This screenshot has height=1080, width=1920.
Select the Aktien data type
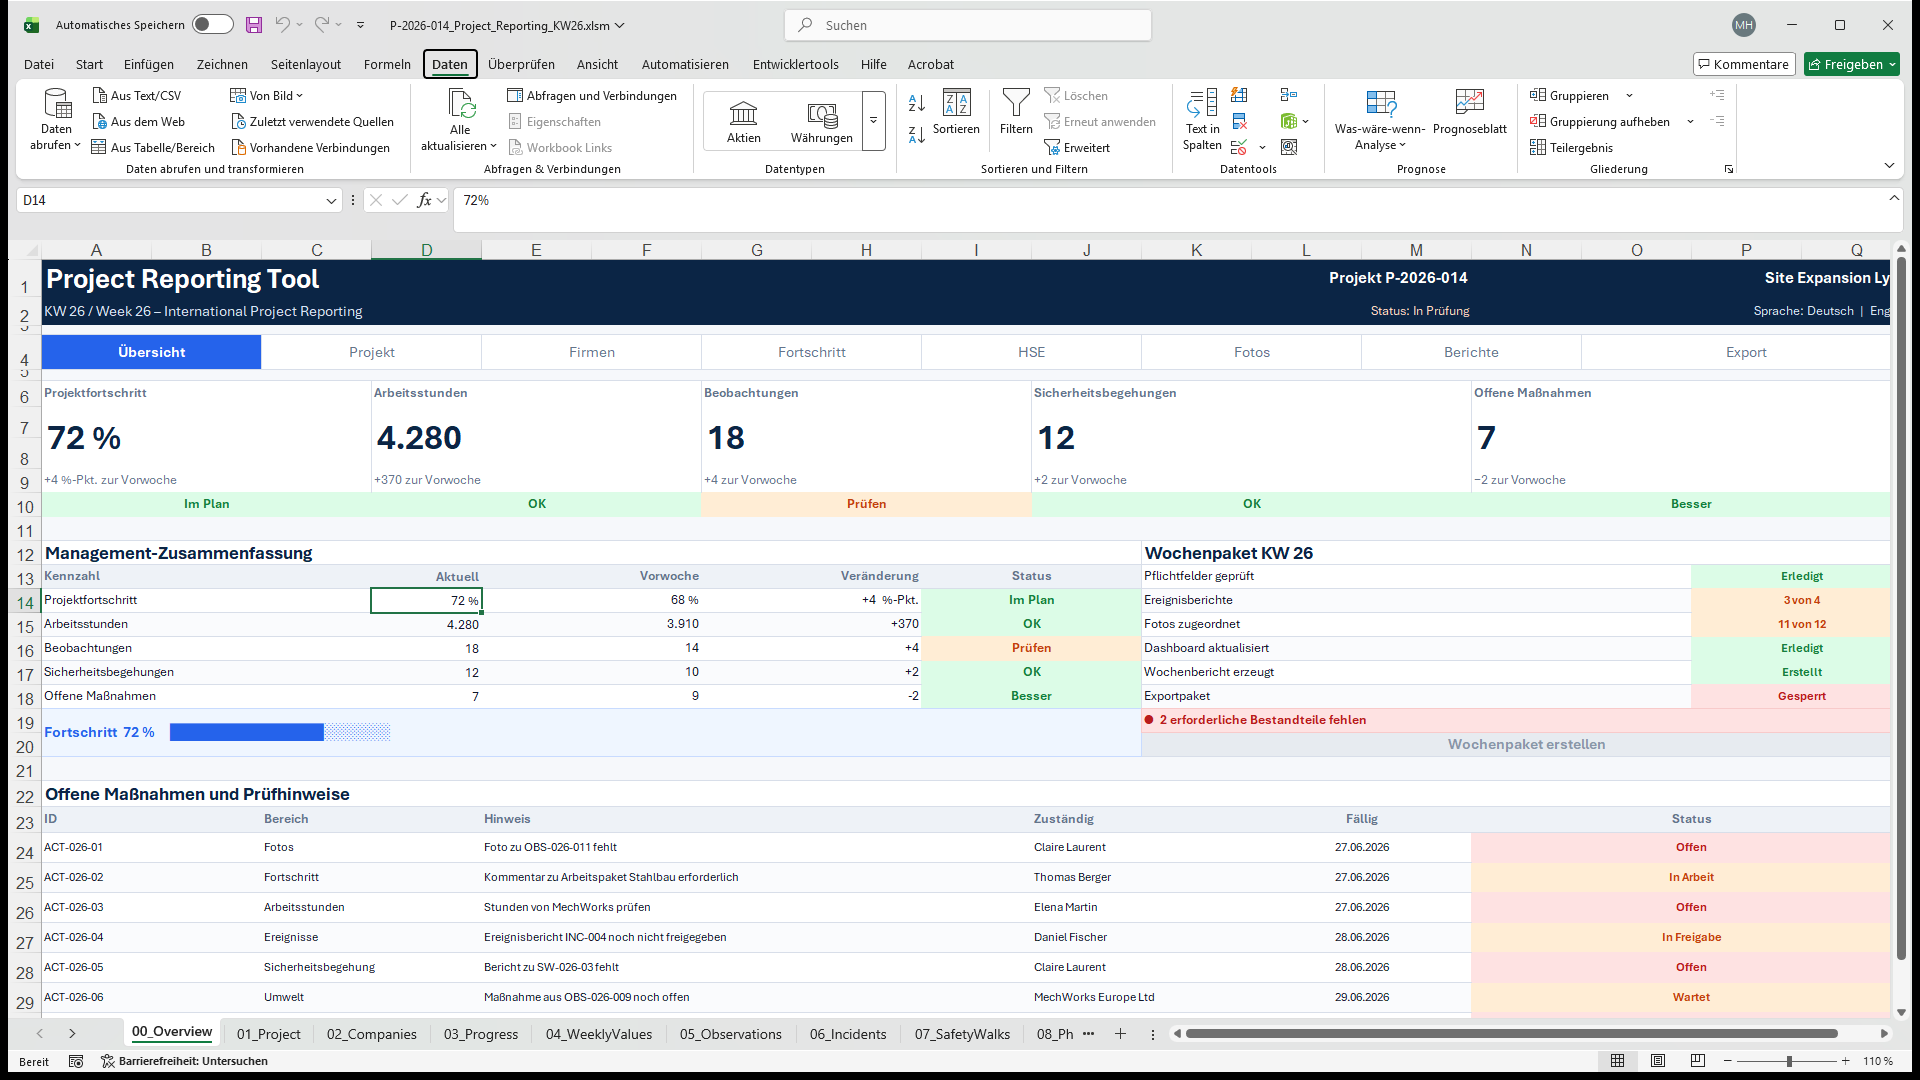point(744,121)
